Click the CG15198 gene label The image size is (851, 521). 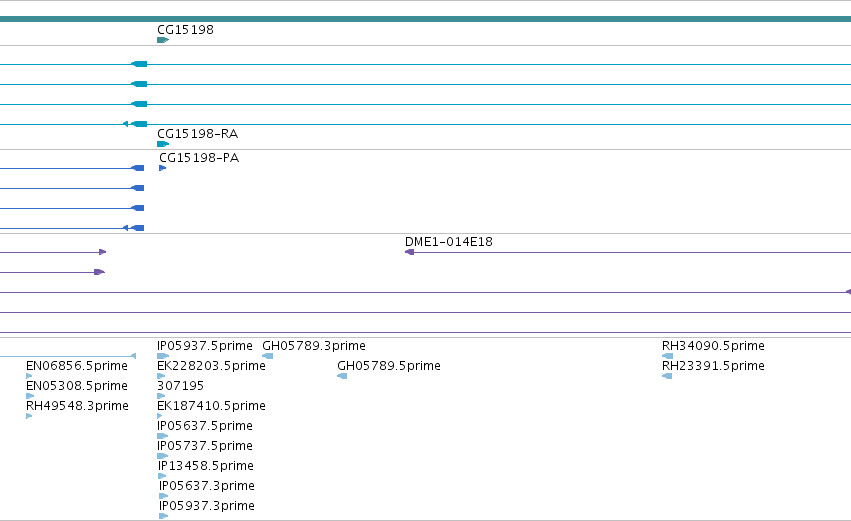point(185,30)
